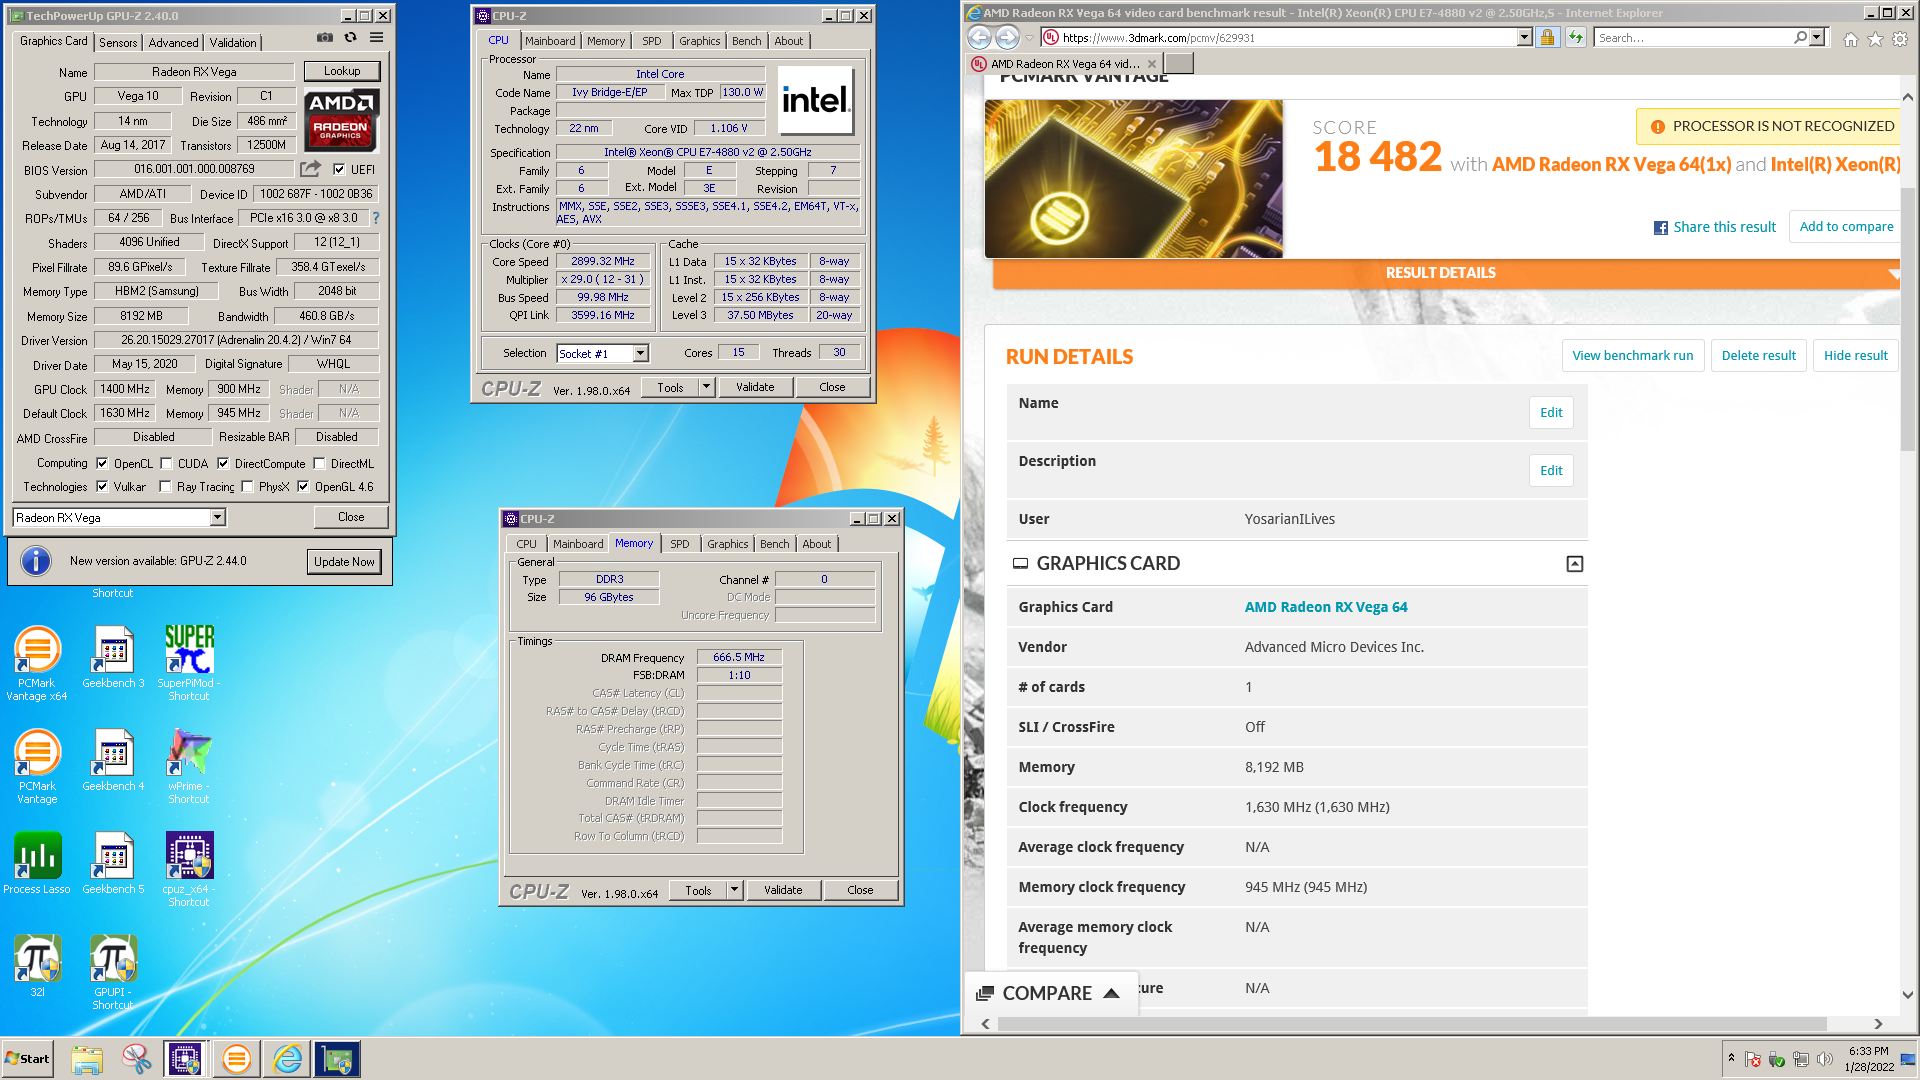Toggle the PhysX checkbox
1920x1080 pixels.
247,487
